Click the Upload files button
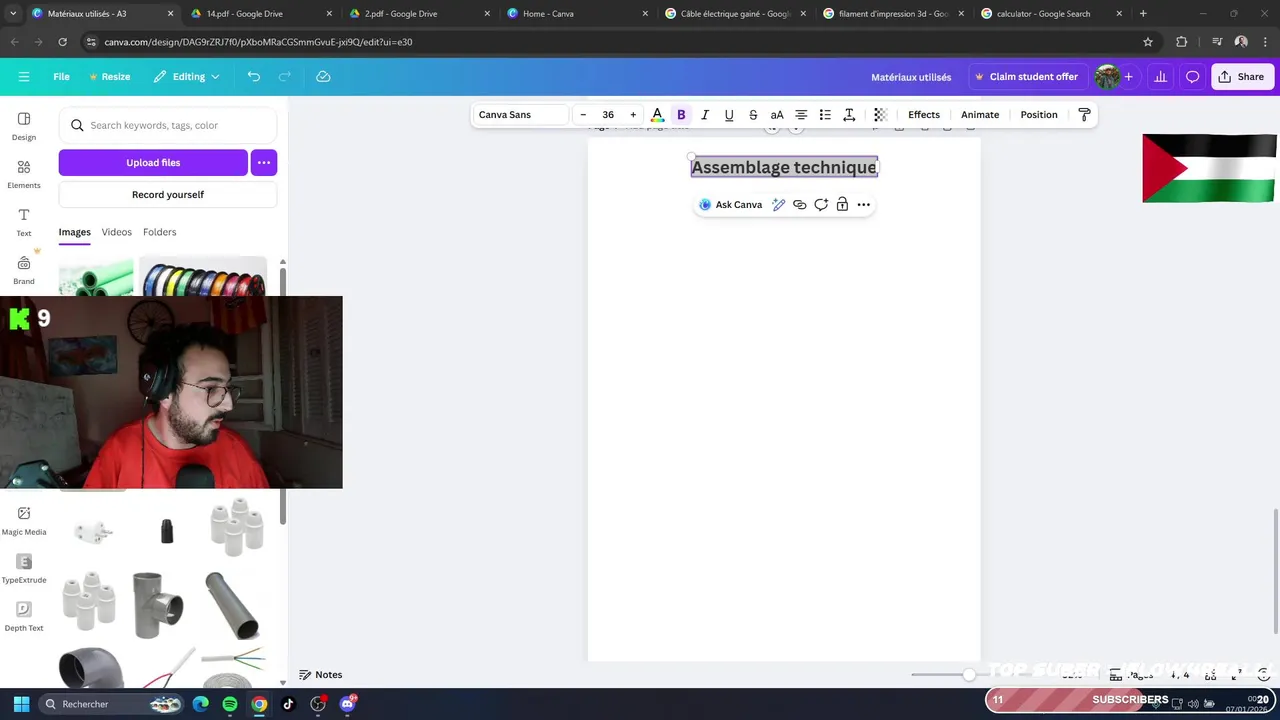1280x720 pixels. (x=153, y=163)
